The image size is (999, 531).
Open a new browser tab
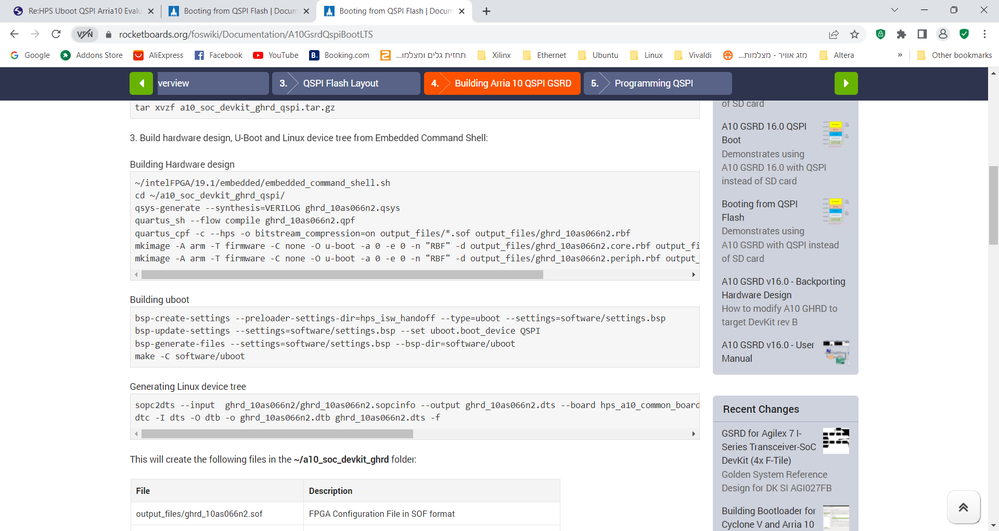486,11
